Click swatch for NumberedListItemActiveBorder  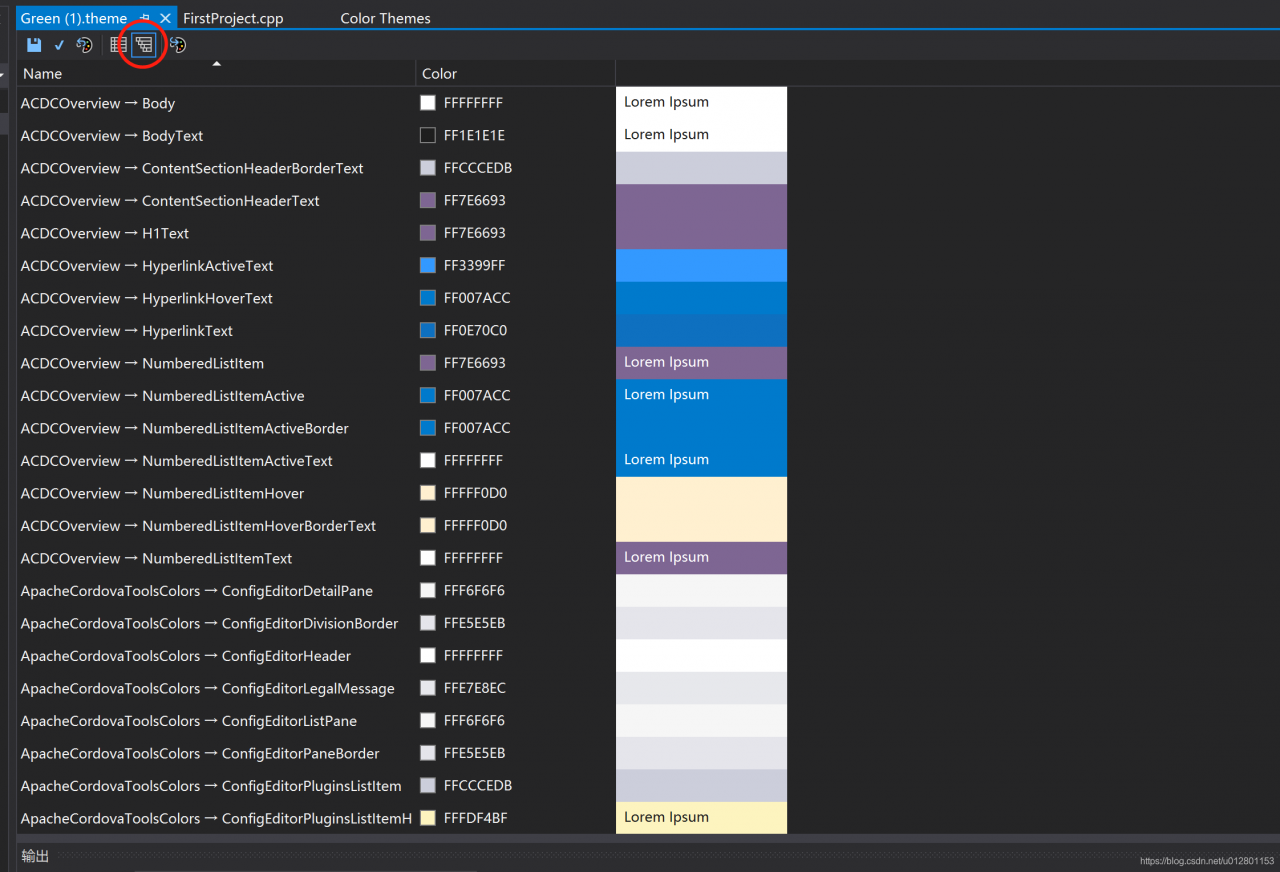(428, 428)
